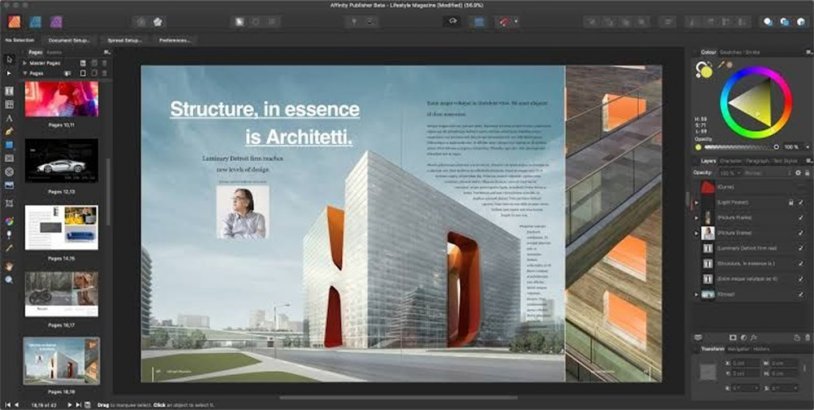Select the View (hand) tool
Screen dimensions: 814x410
[9, 266]
